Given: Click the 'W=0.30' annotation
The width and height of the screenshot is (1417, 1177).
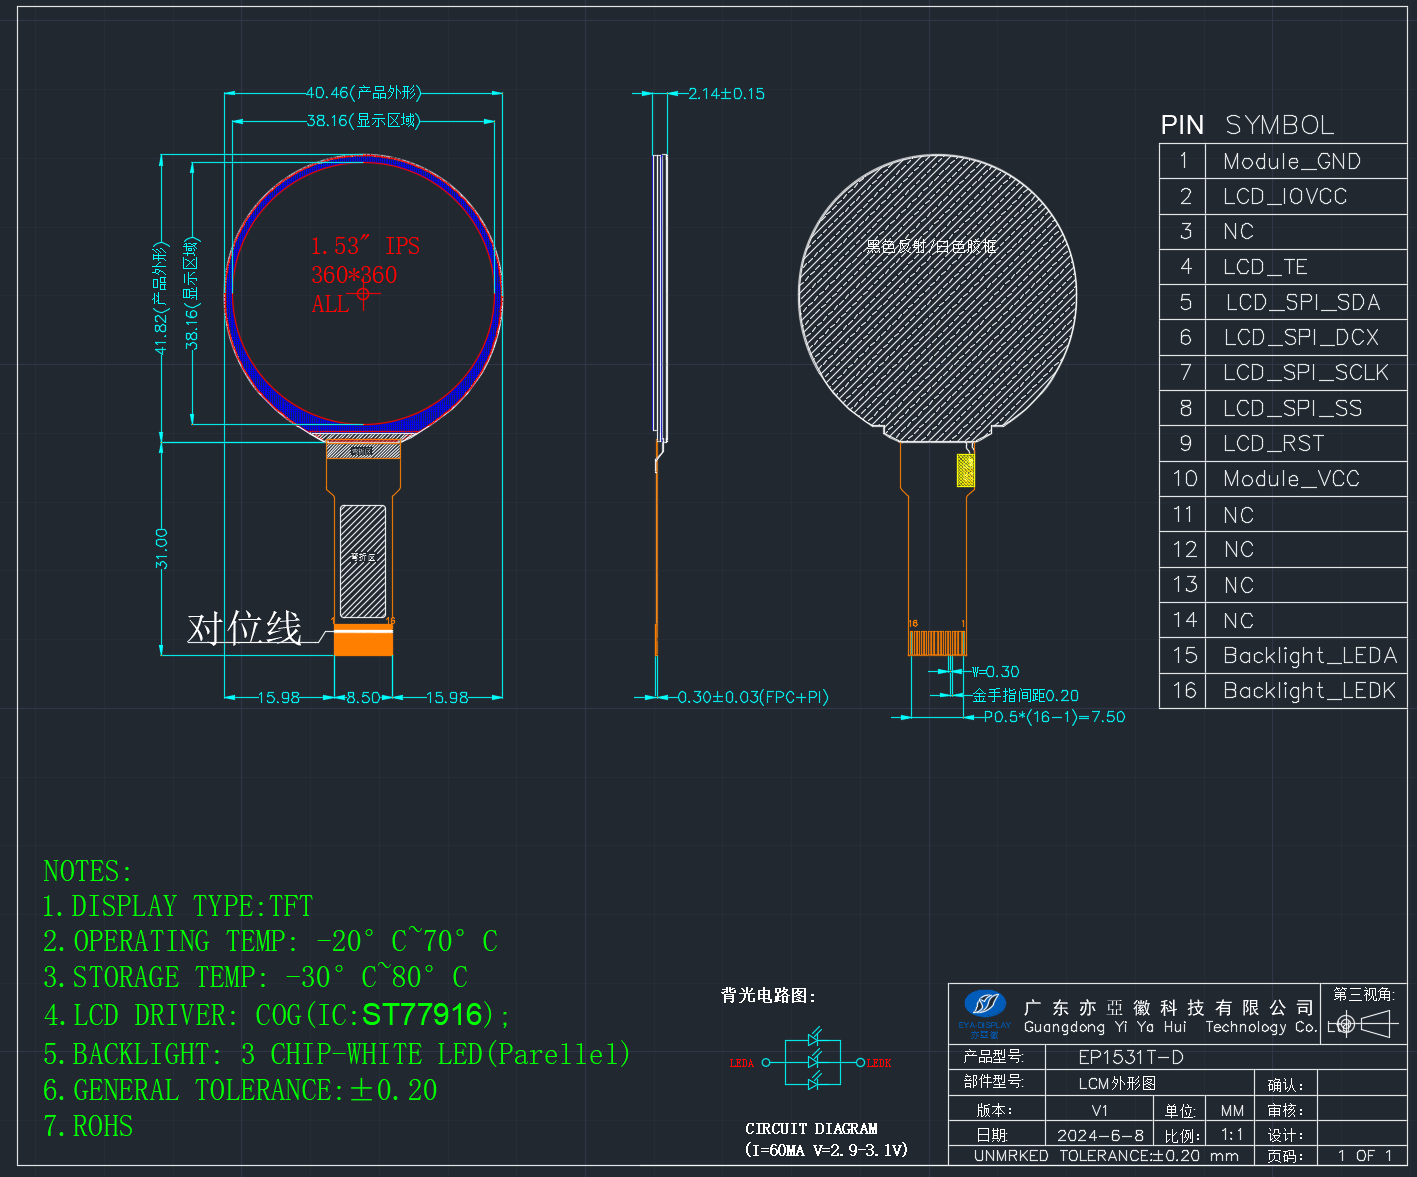Looking at the screenshot, I should 996,672.
